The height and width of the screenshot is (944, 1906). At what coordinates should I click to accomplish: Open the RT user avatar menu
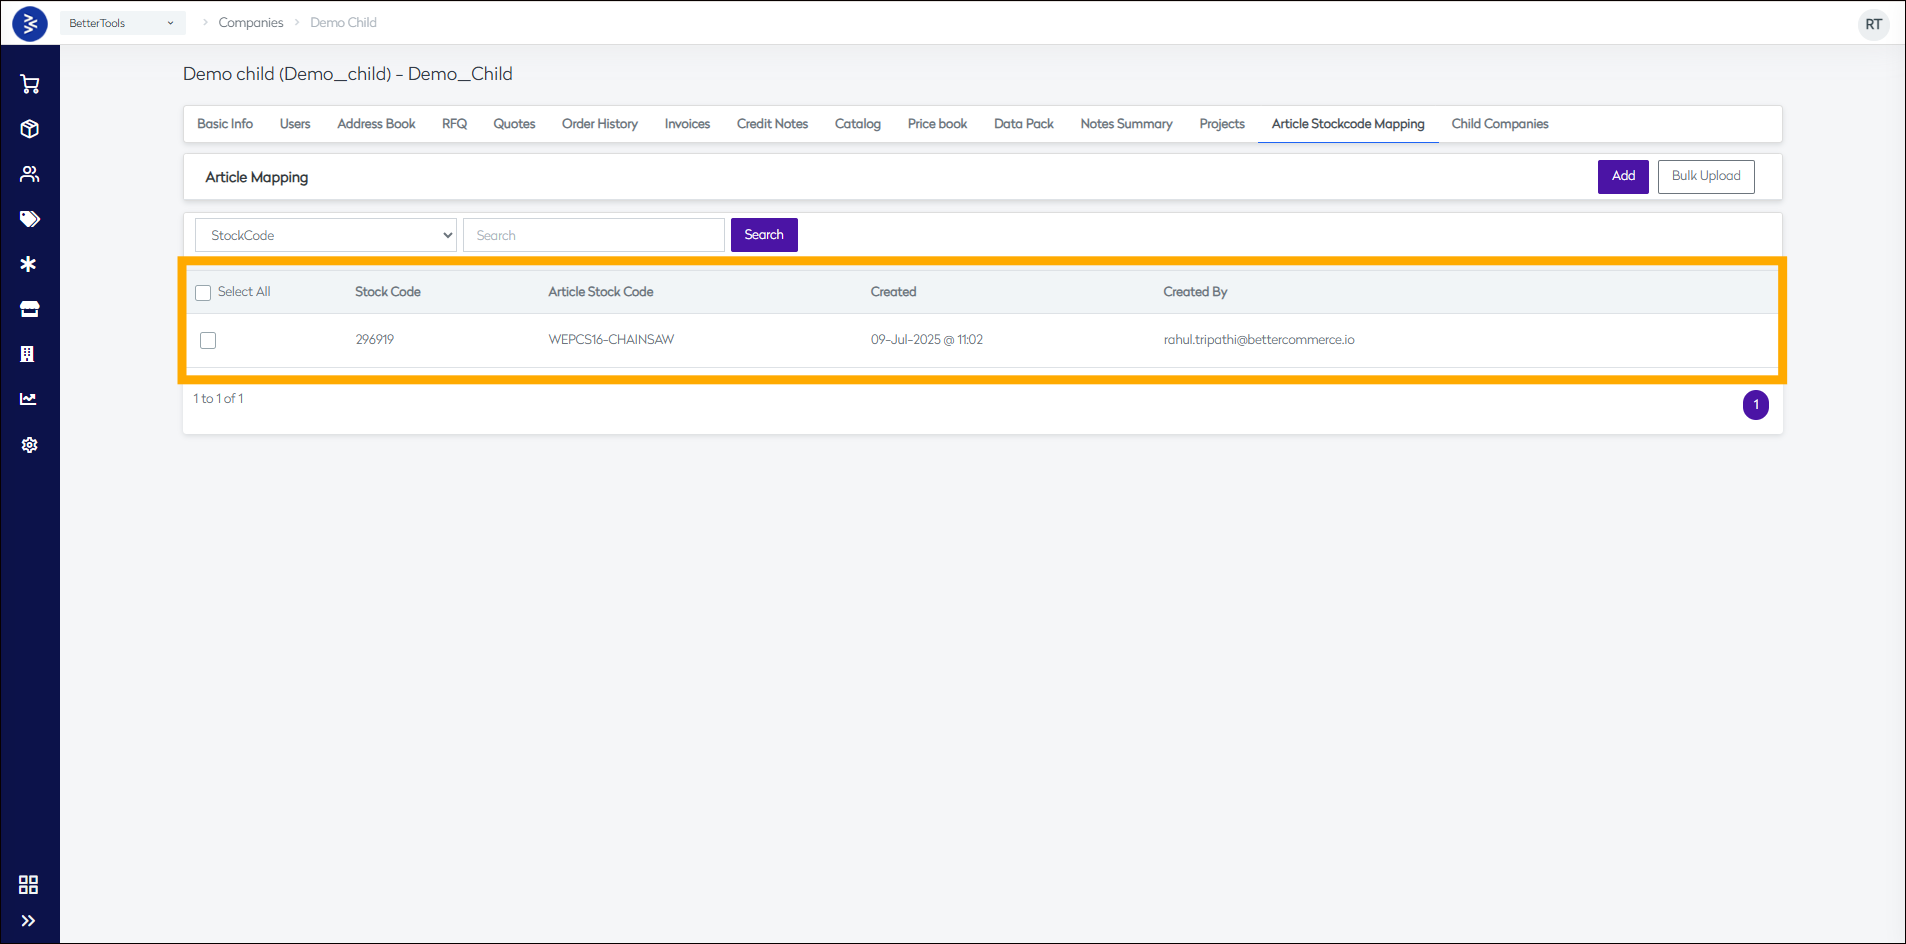[x=1873, y=24]
